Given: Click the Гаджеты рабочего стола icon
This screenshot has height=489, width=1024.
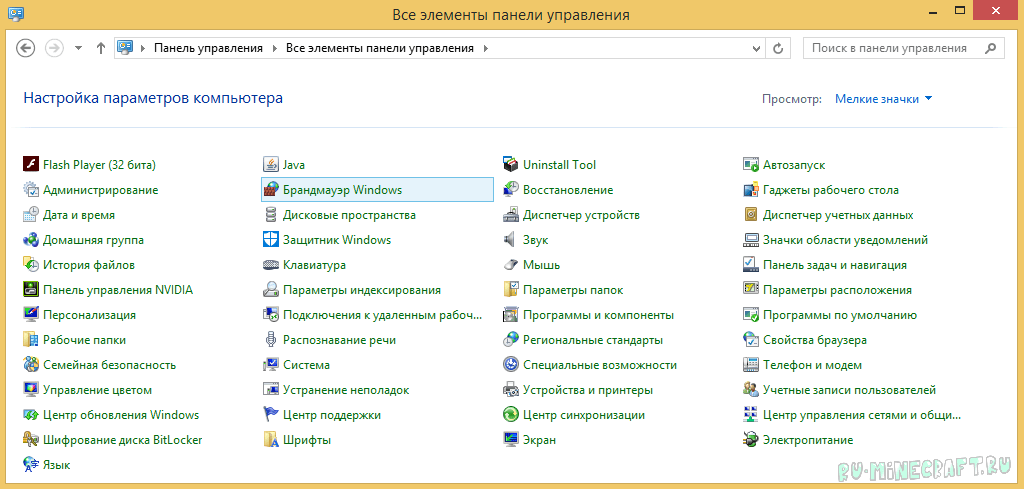Looking at the screenshot, I should pos(751,190).
